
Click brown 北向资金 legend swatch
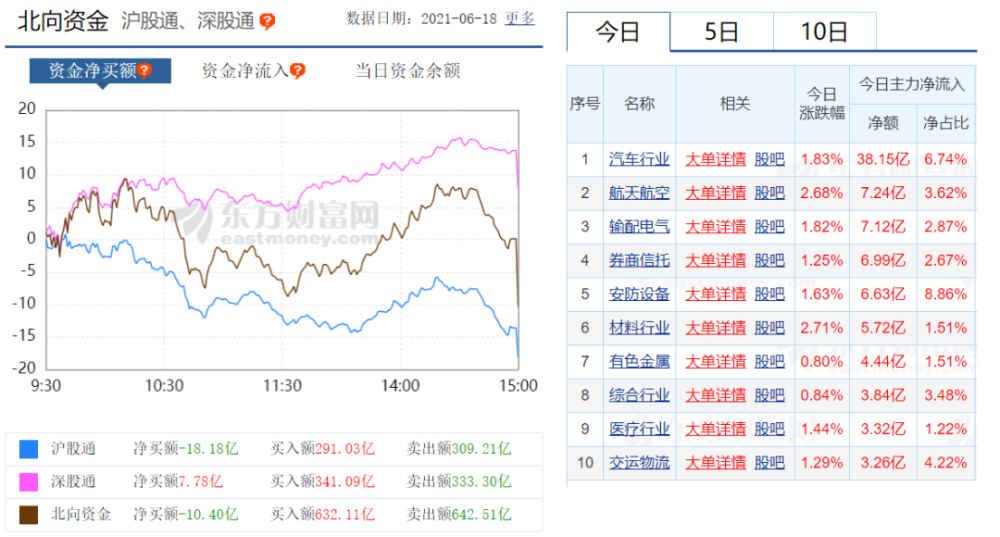(29, 515)
